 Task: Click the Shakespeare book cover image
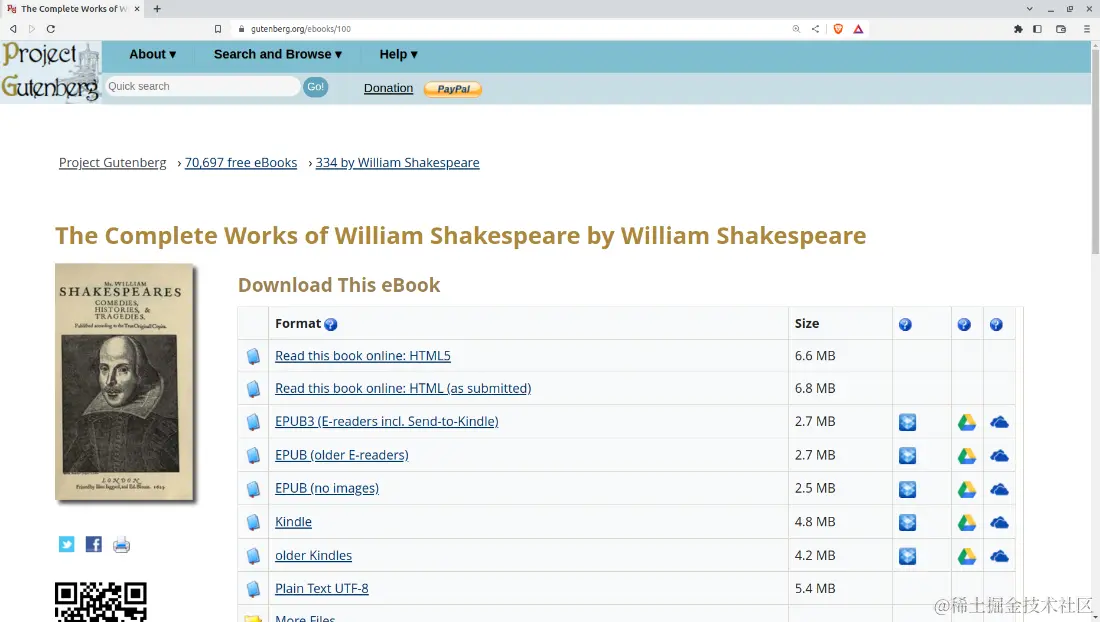coord(124,382)
